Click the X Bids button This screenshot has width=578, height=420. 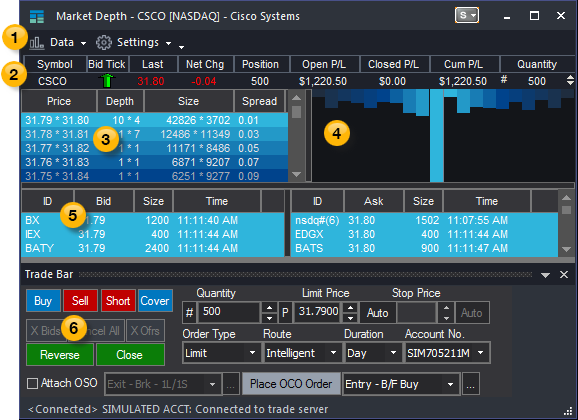pyautogui.click(x=45, y=330)
